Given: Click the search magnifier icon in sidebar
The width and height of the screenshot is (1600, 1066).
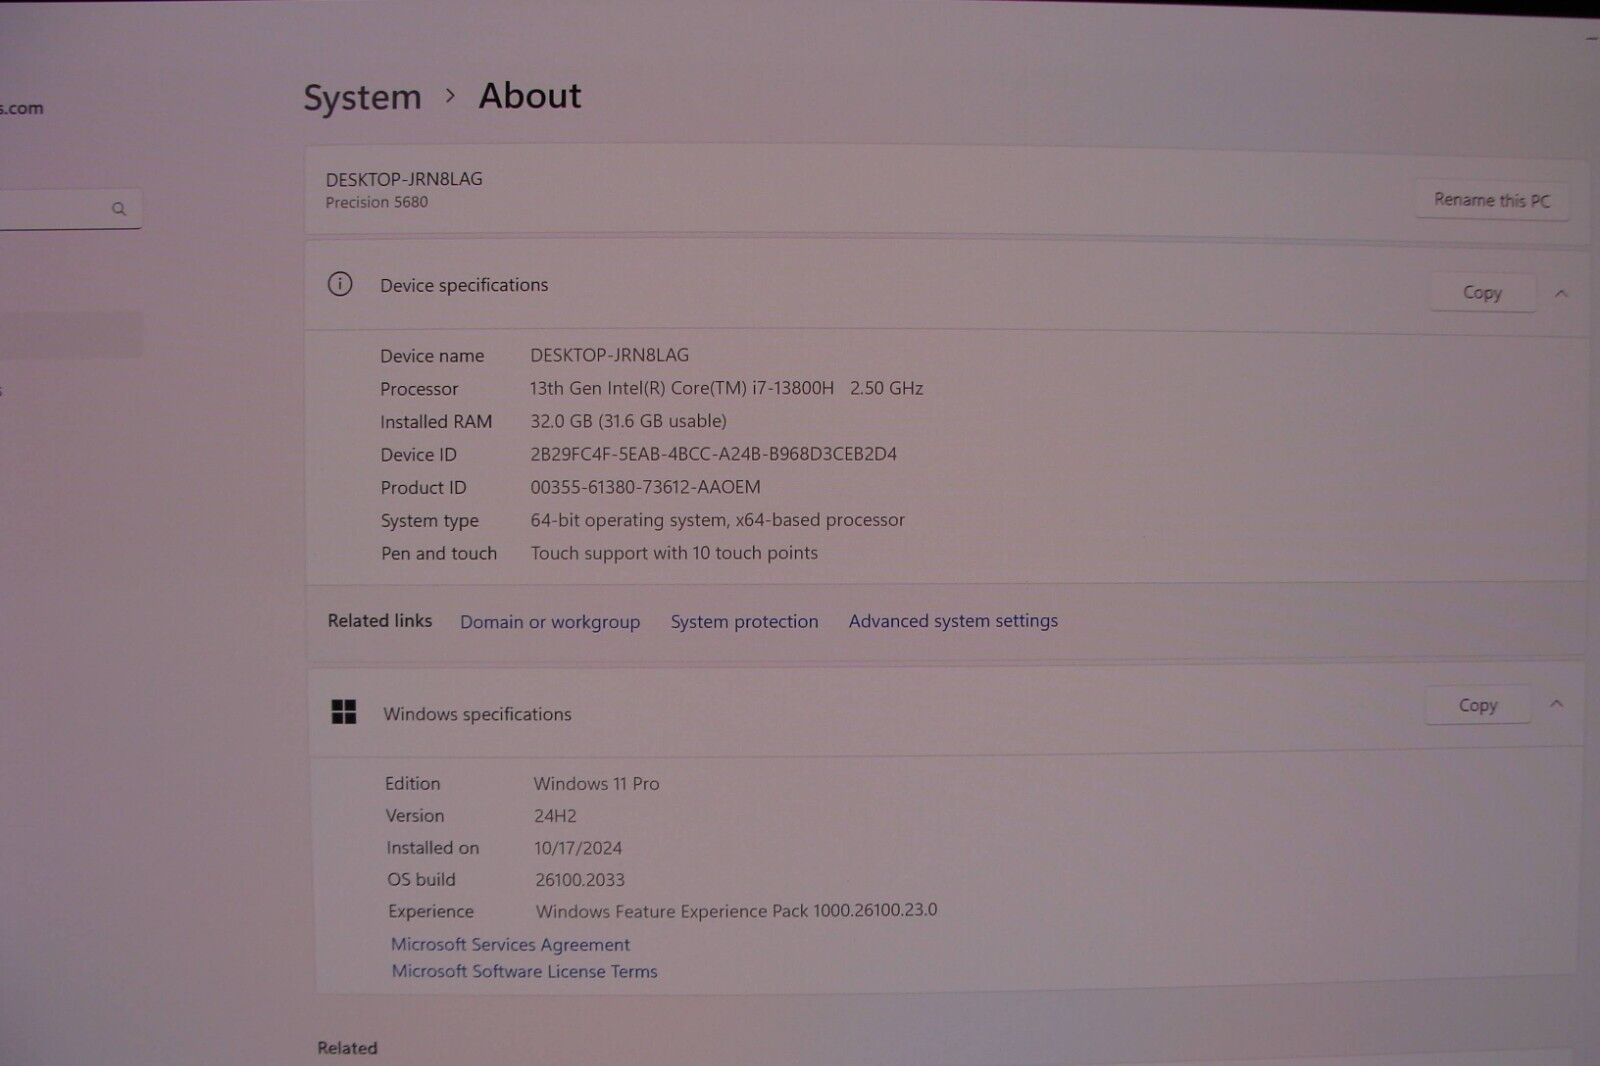Looking at the screenshot, I should tap(119, 208).
